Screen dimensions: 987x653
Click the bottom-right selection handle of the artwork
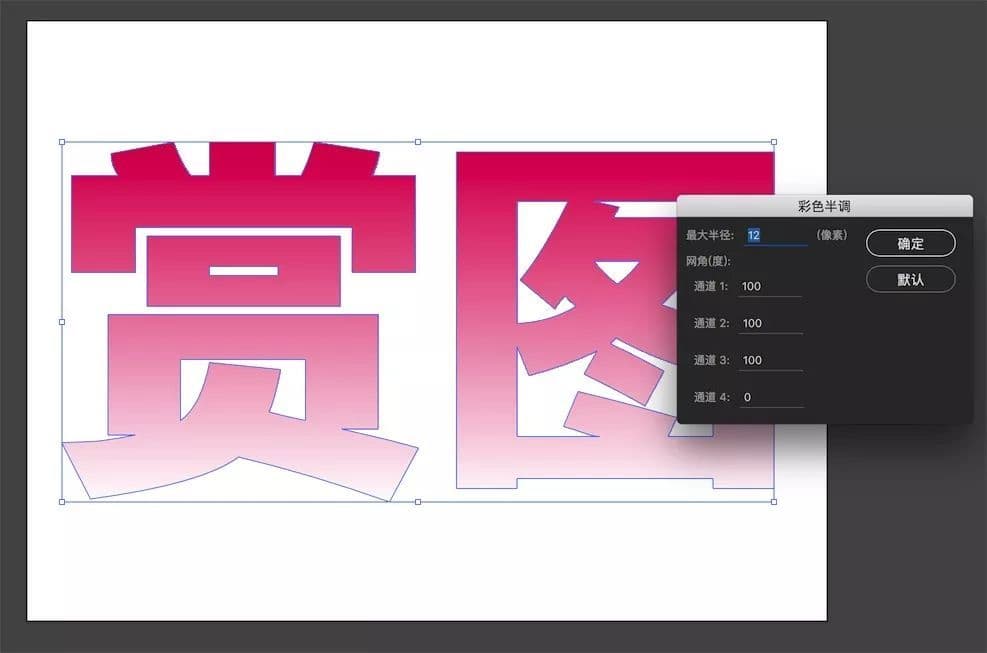[x=775, y=500]
